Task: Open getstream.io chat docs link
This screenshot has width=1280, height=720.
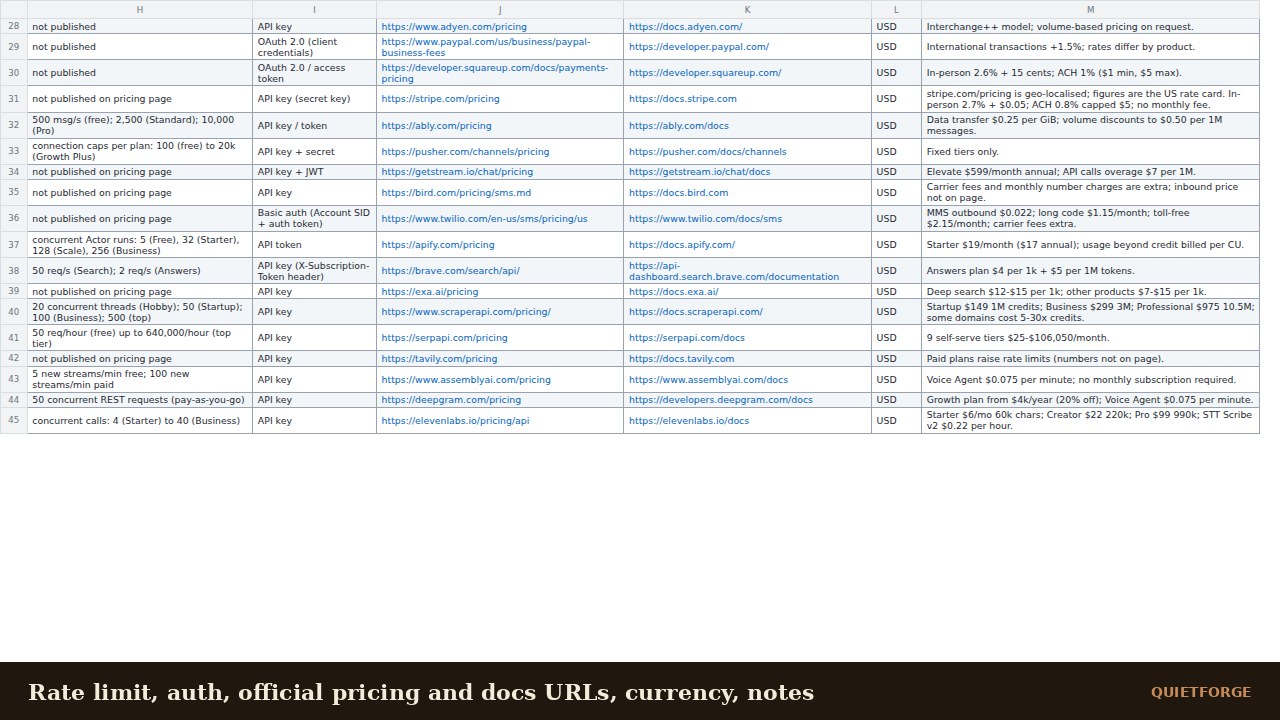Action: pyautogui.click(x=700, y=172)
